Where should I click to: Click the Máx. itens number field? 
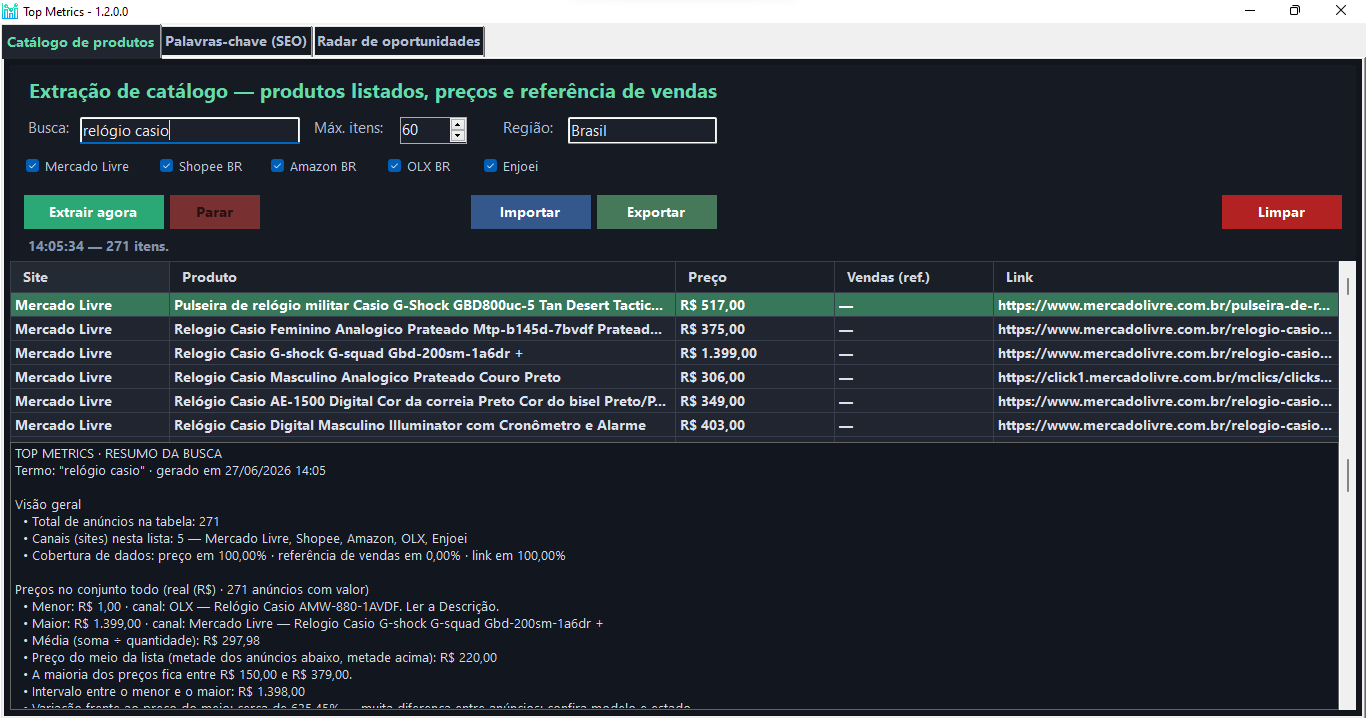pos(425,130)
